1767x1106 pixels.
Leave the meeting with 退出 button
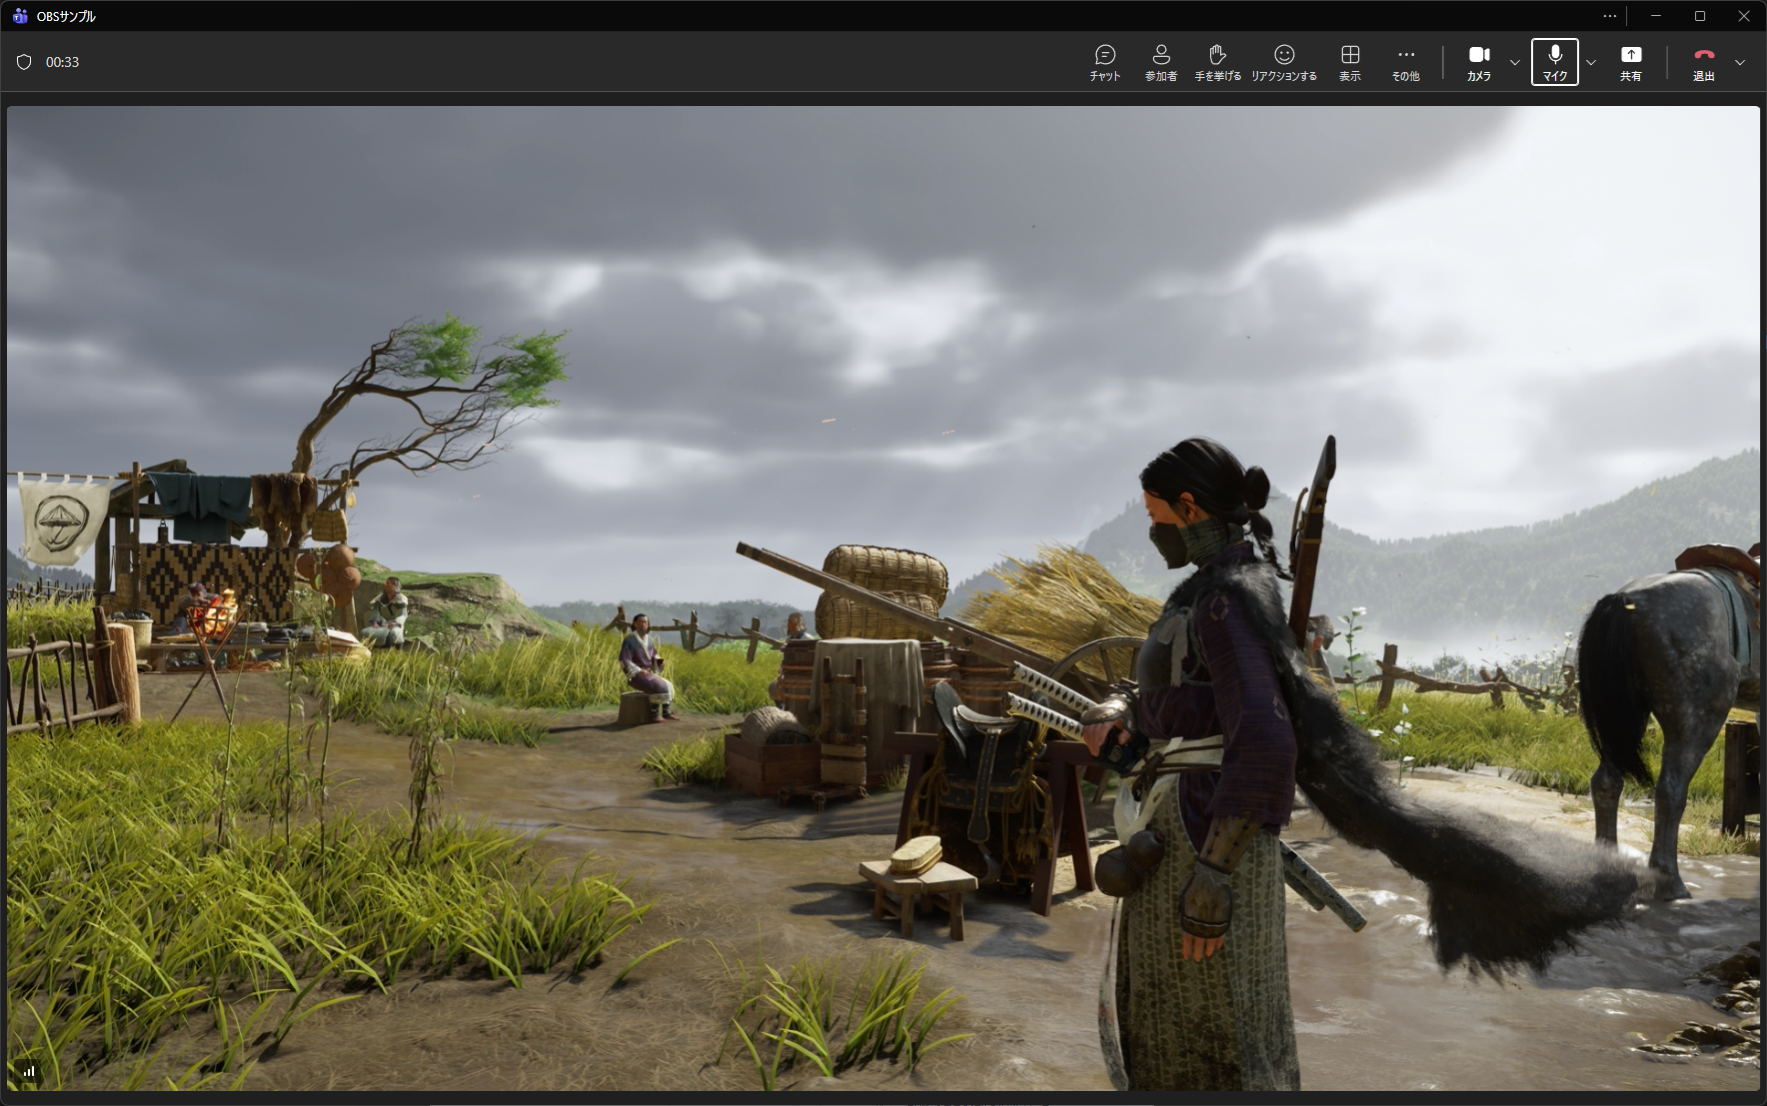click(1703, 62)
